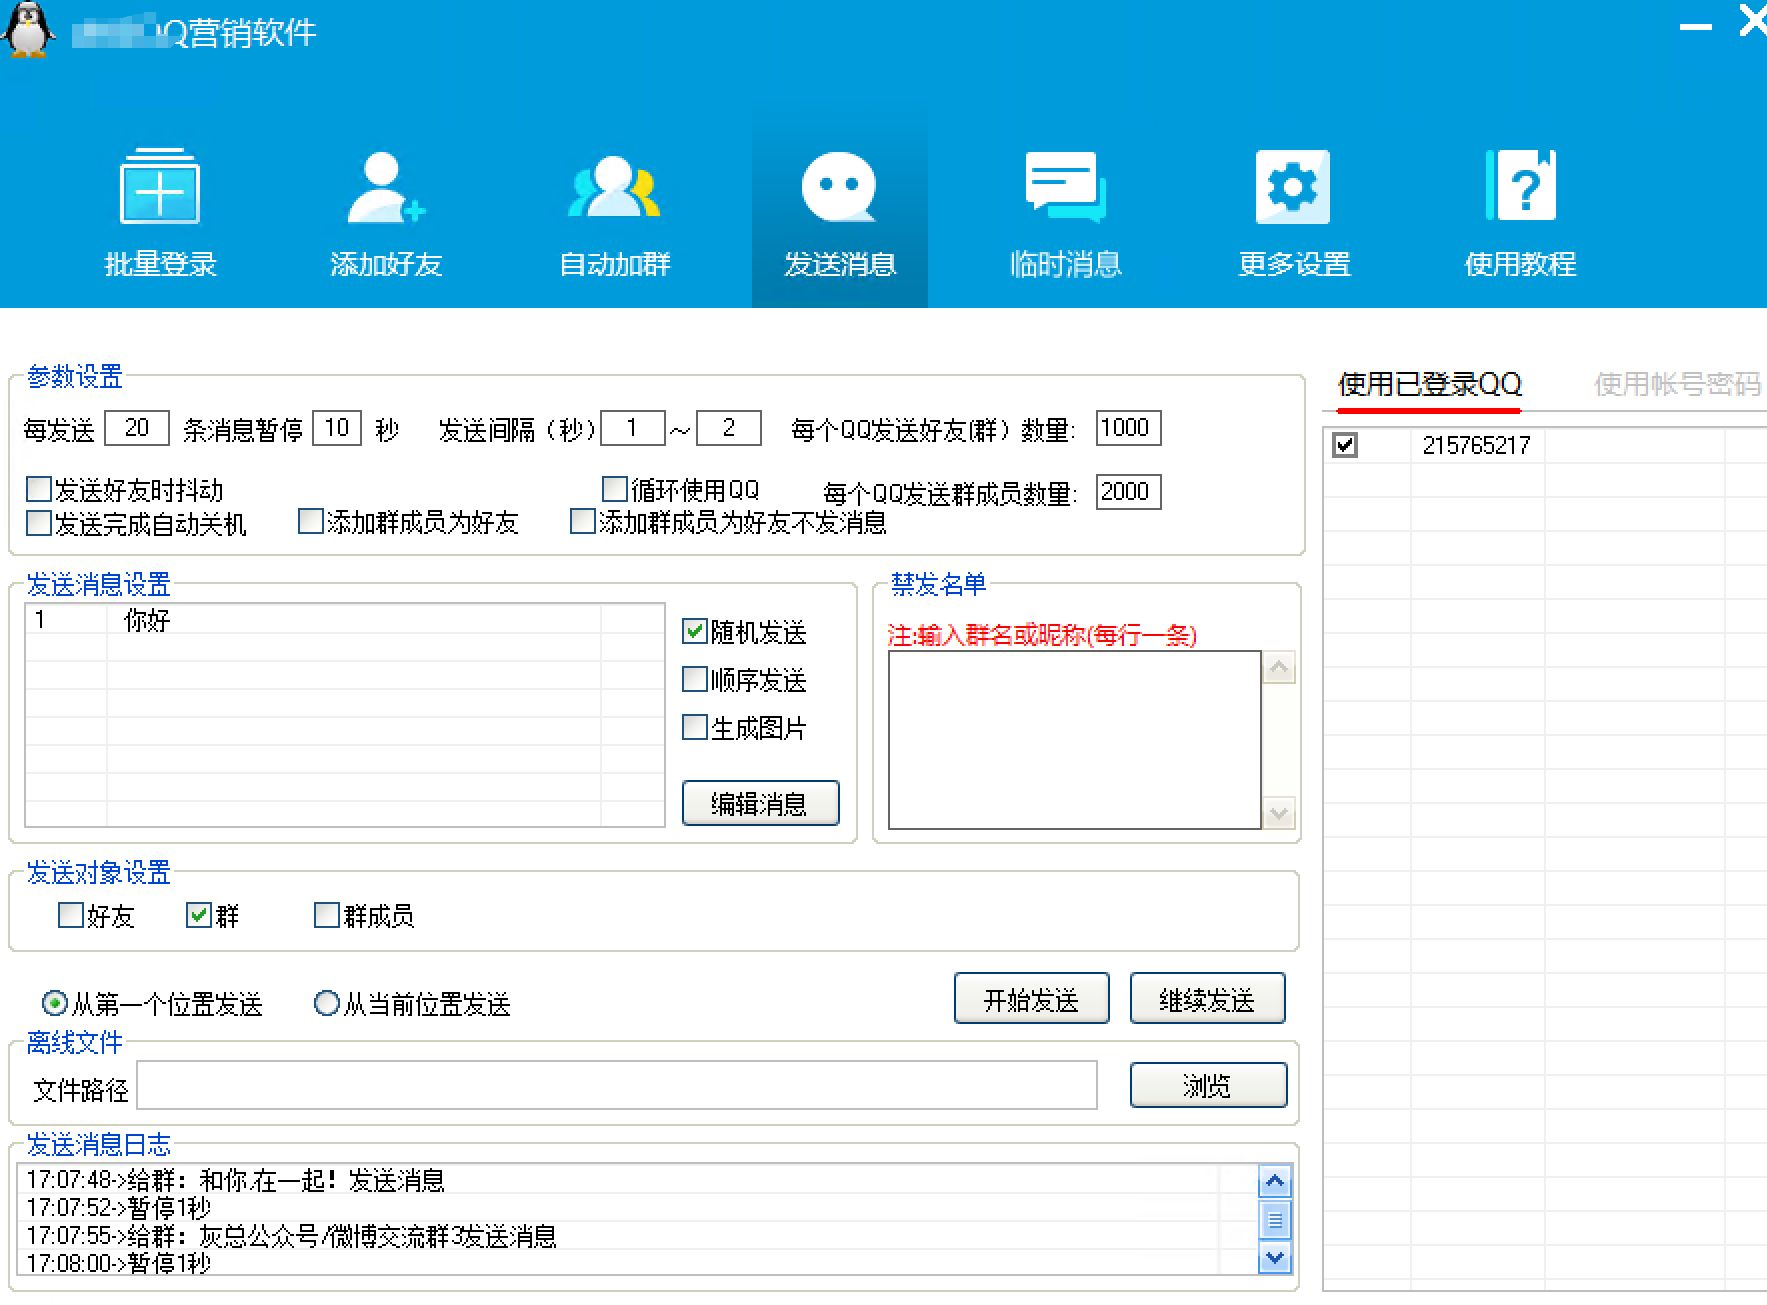Select 从当前位置发送 radio button
Viewport: 1767px width, 1305px height.
(326, 1003)
